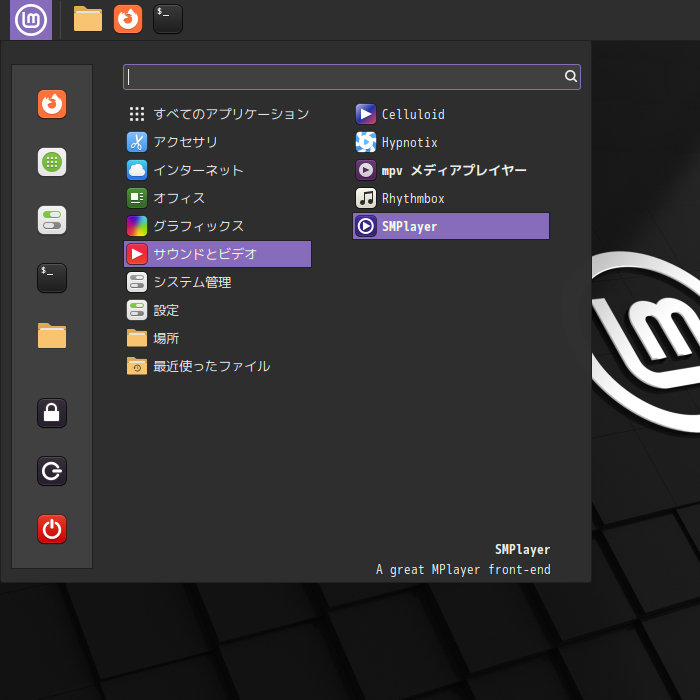This screenshot has width=700, height=700.
Task: Select the すべてのアプリケーション category
Action: pyautogui.click(x=217, y=114)
